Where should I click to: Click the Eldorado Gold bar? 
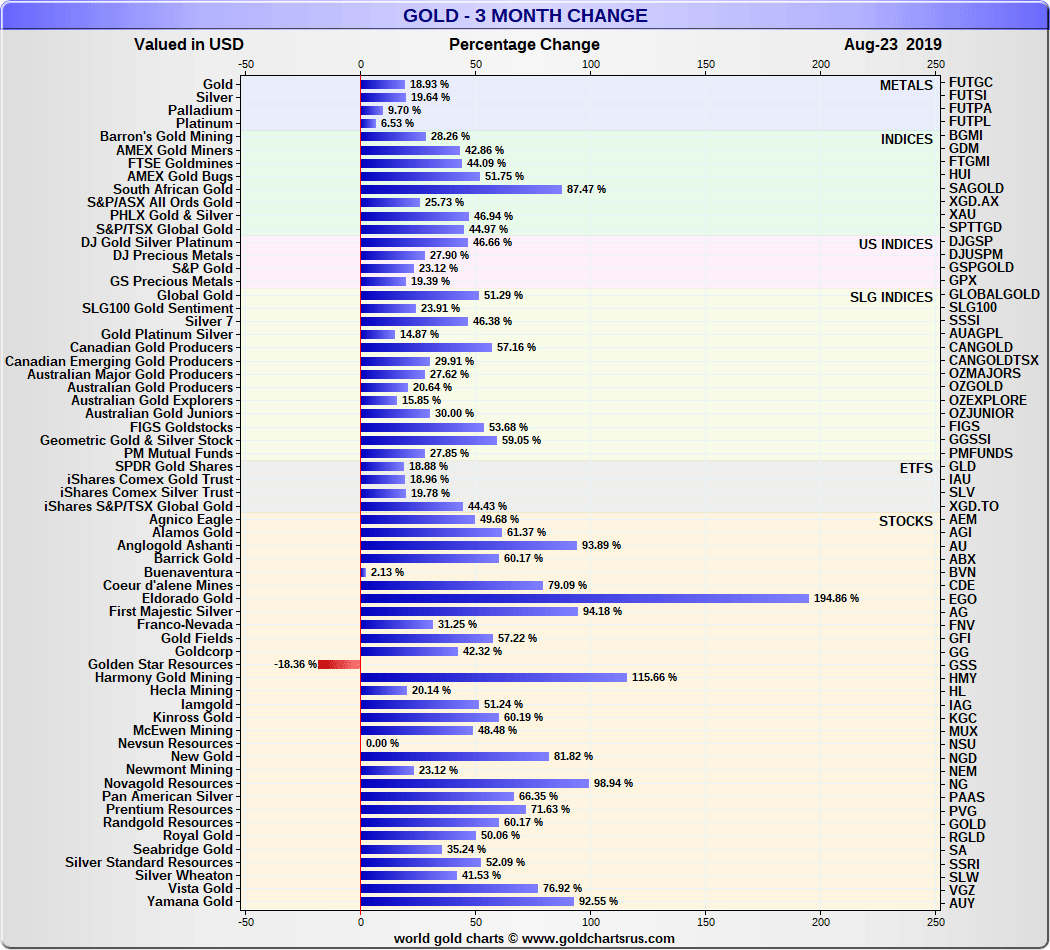(585, 599)
